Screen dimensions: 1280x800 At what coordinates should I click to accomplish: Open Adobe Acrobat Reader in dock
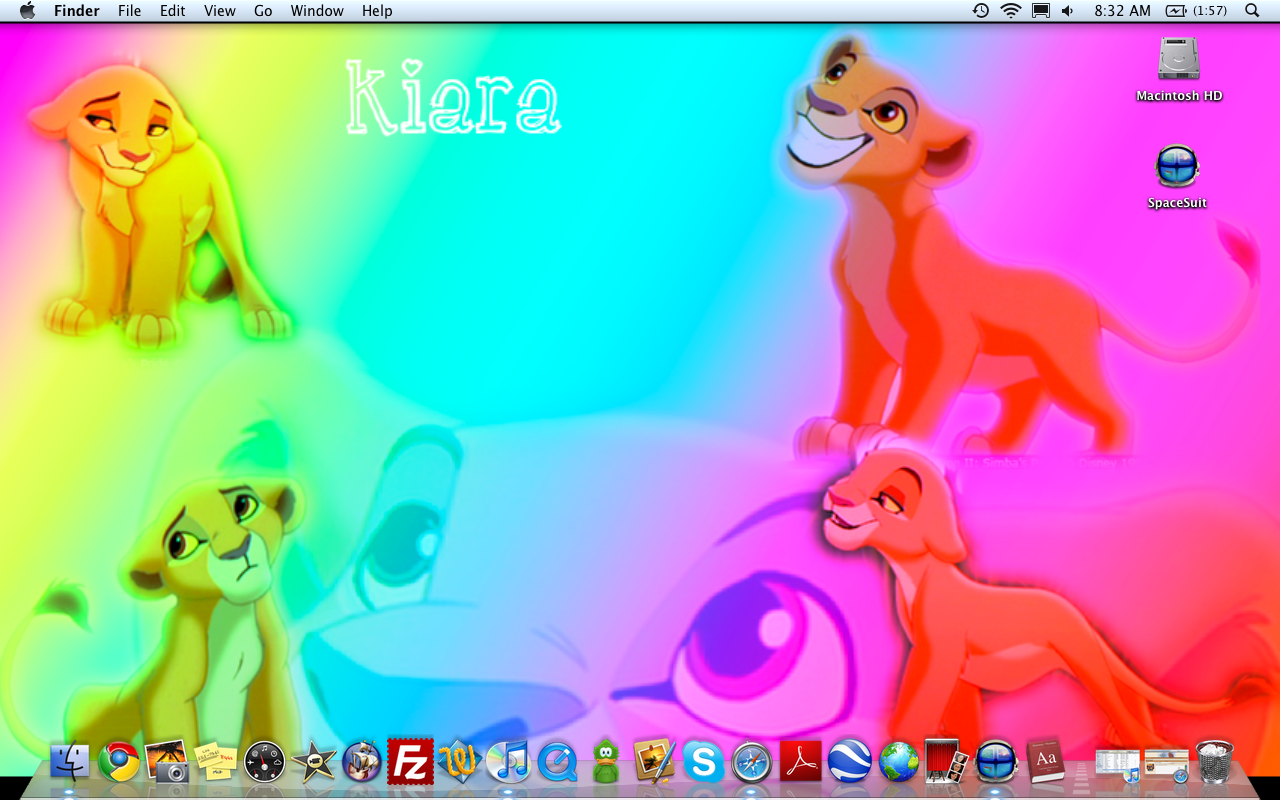point(800,763)
